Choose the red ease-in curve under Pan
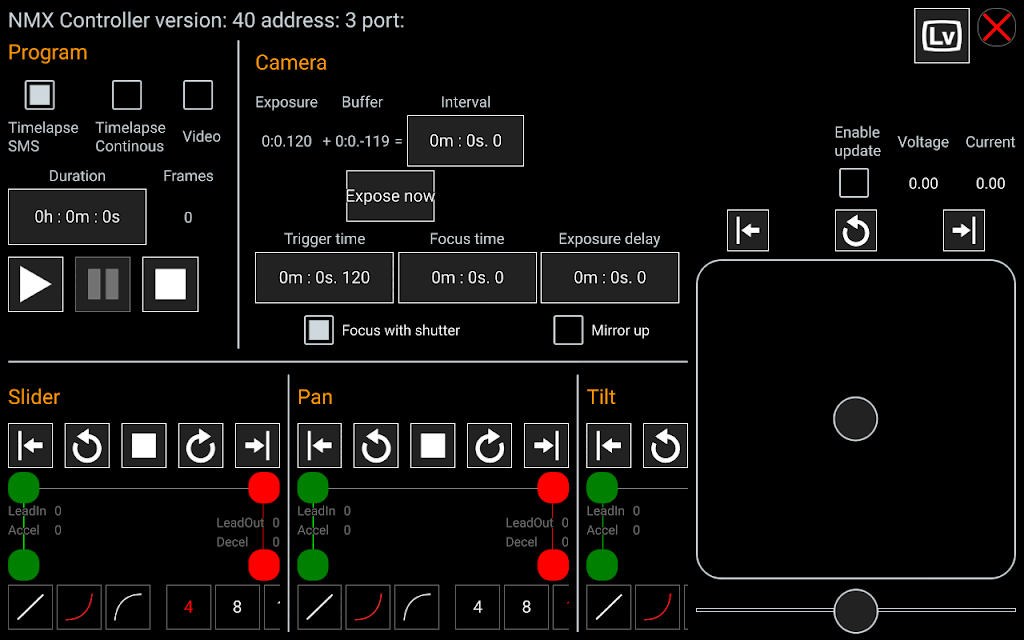The image size is (1024, 640). (368, 607)
